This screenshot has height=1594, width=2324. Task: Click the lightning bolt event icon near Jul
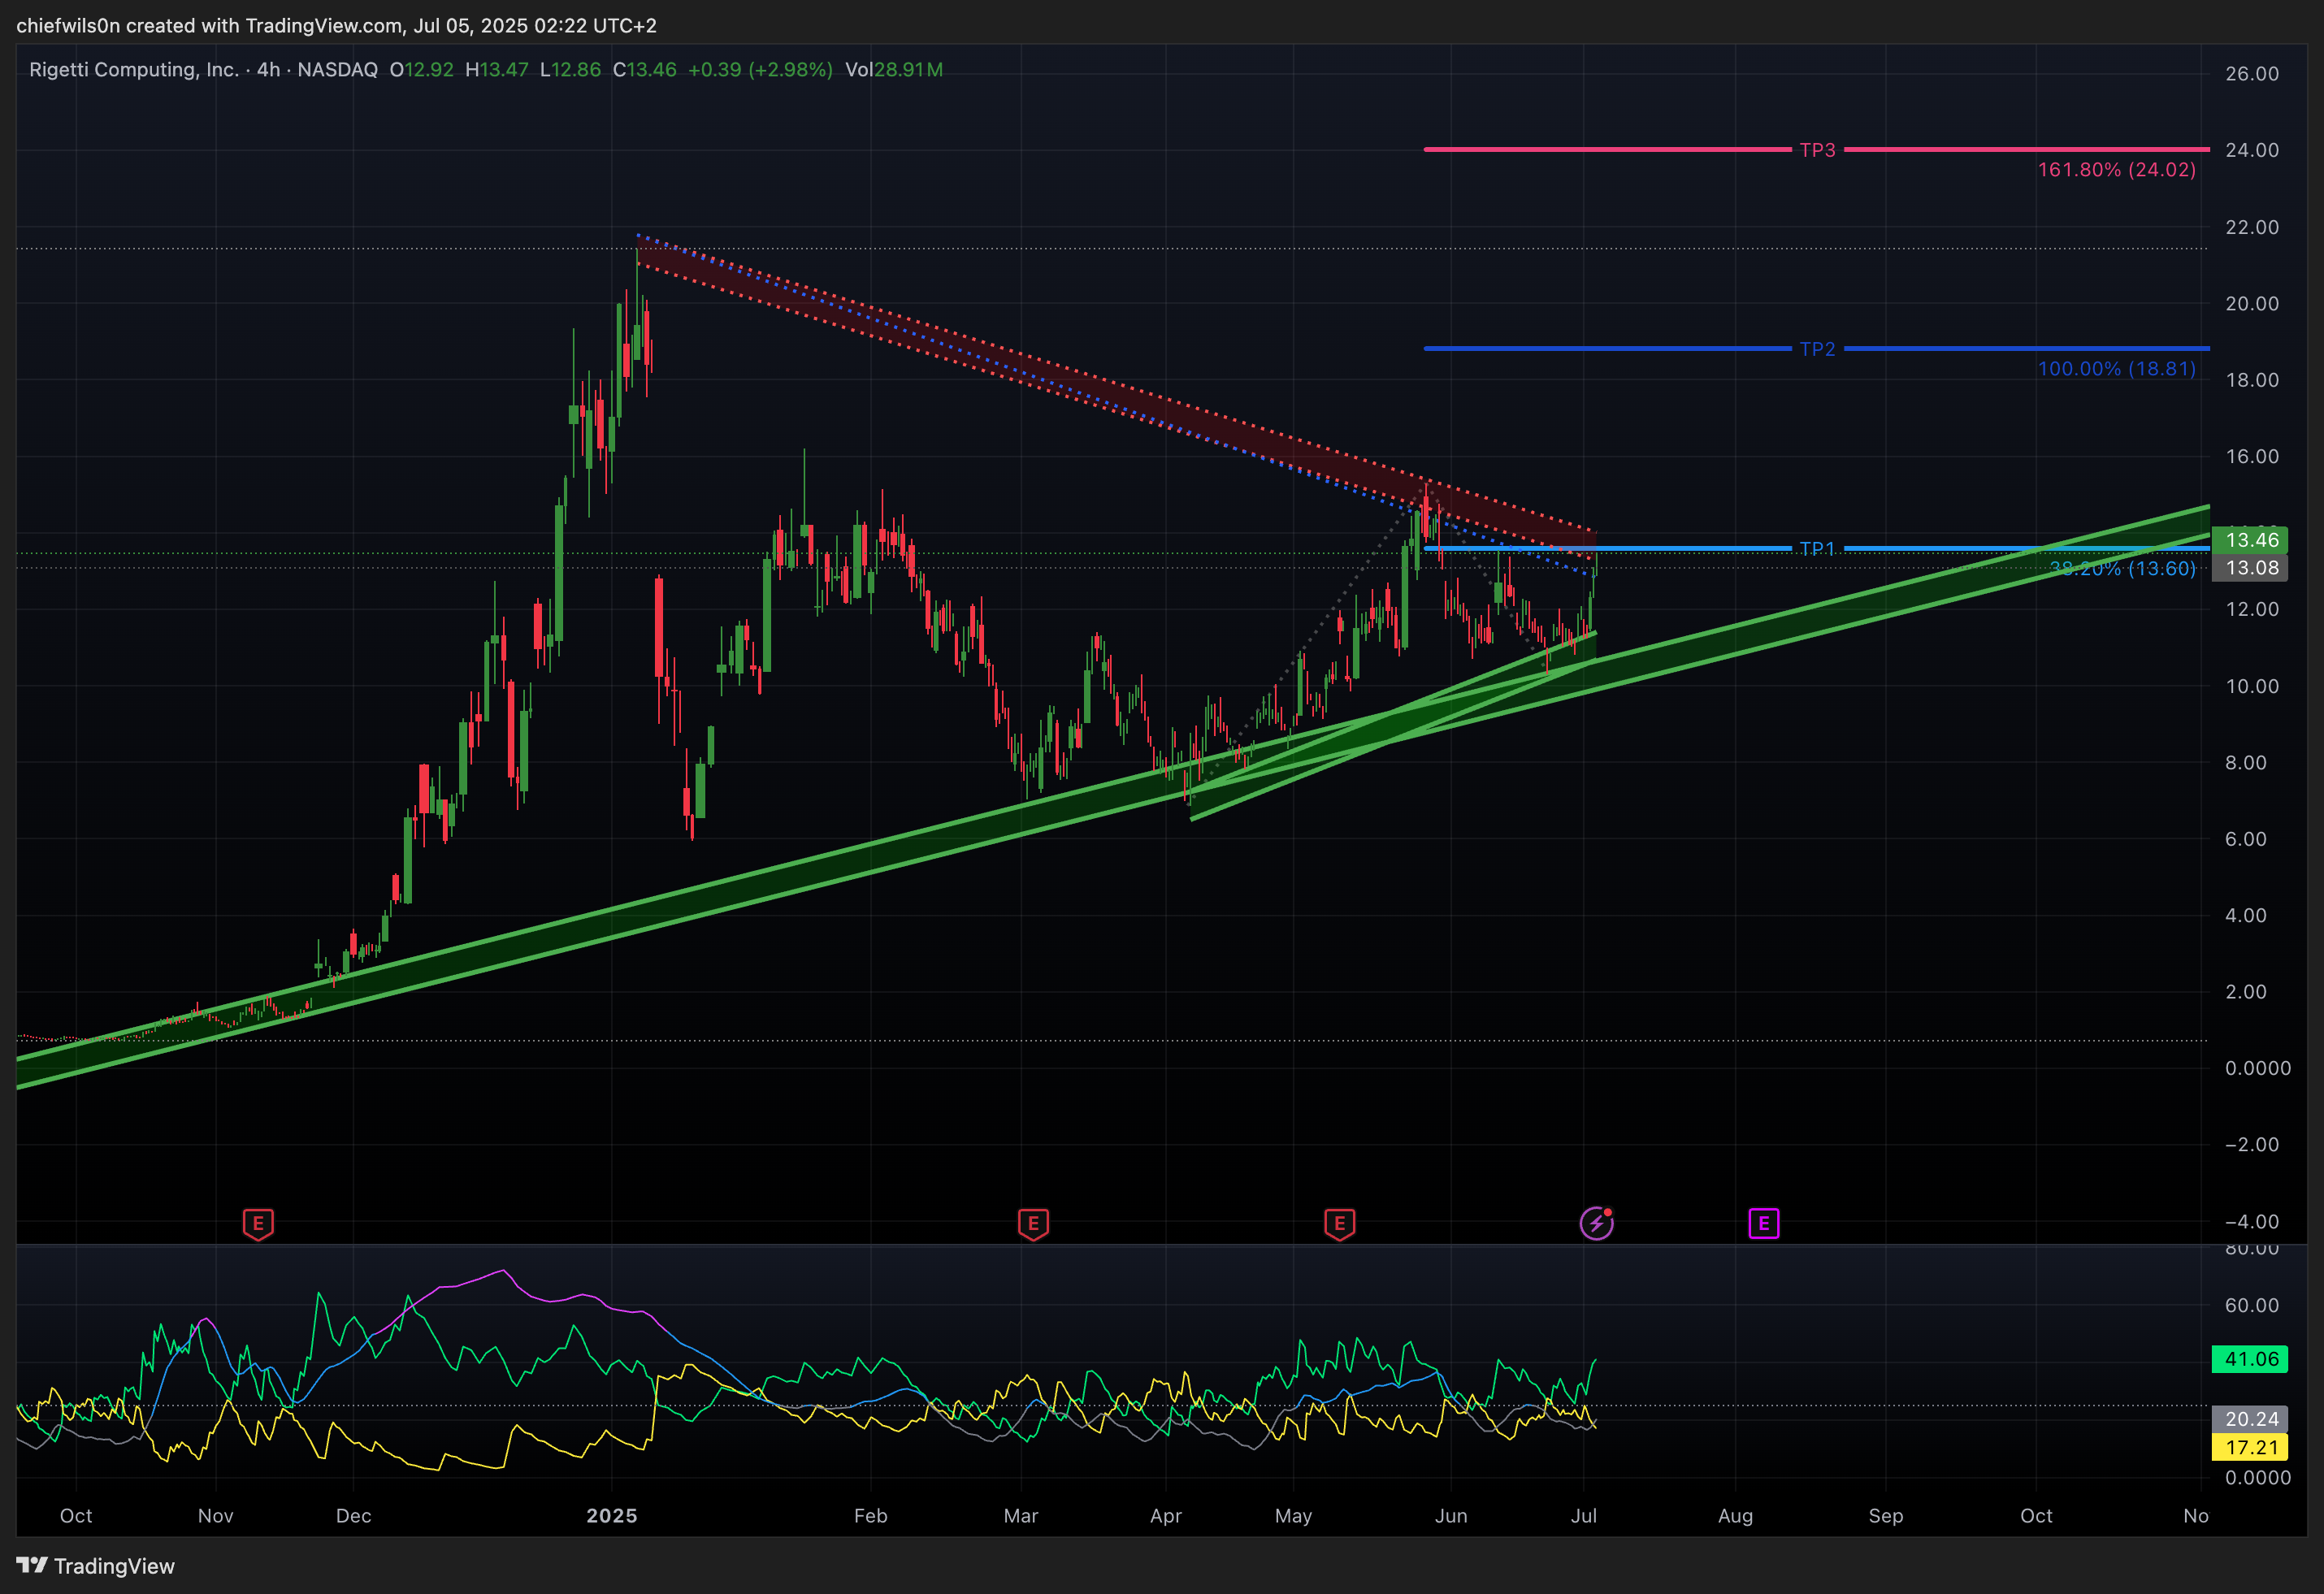pos(1596,1223)
